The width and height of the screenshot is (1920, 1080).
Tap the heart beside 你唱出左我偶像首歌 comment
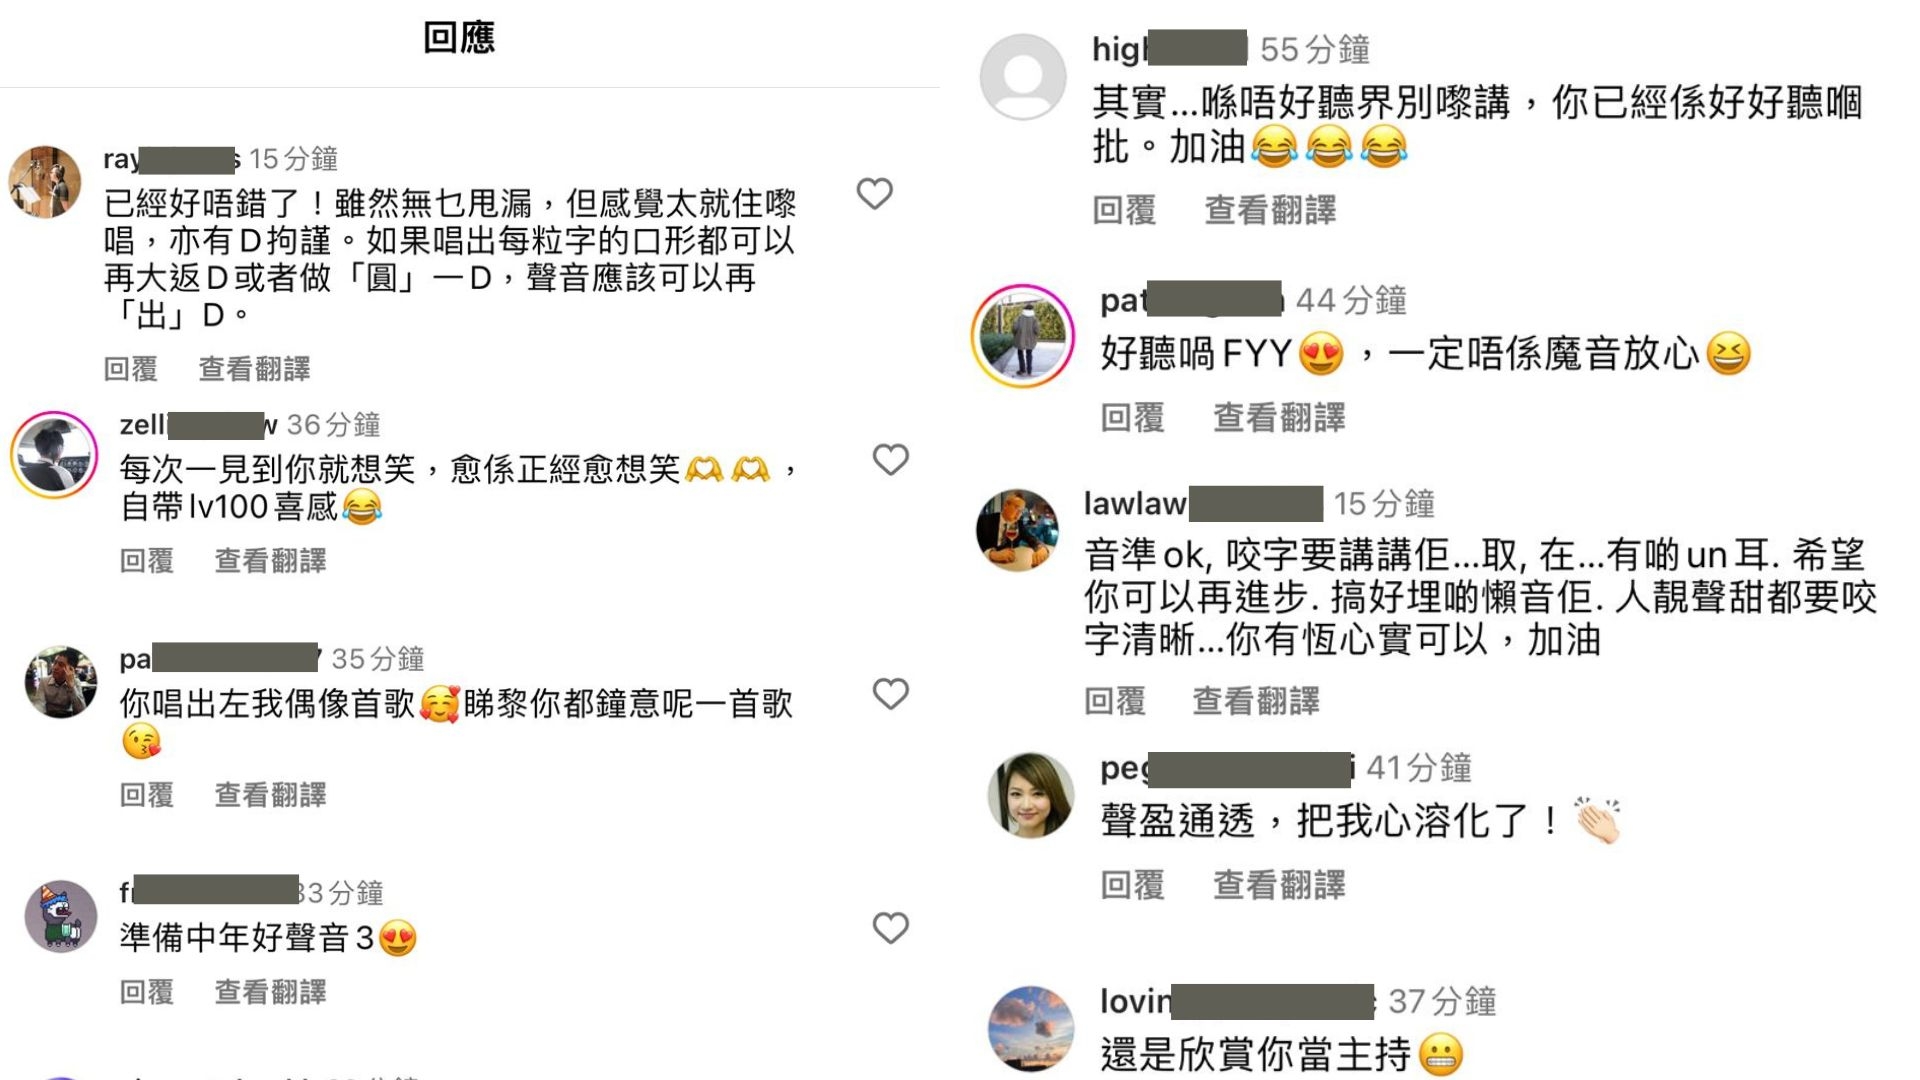tap(890, 694)
